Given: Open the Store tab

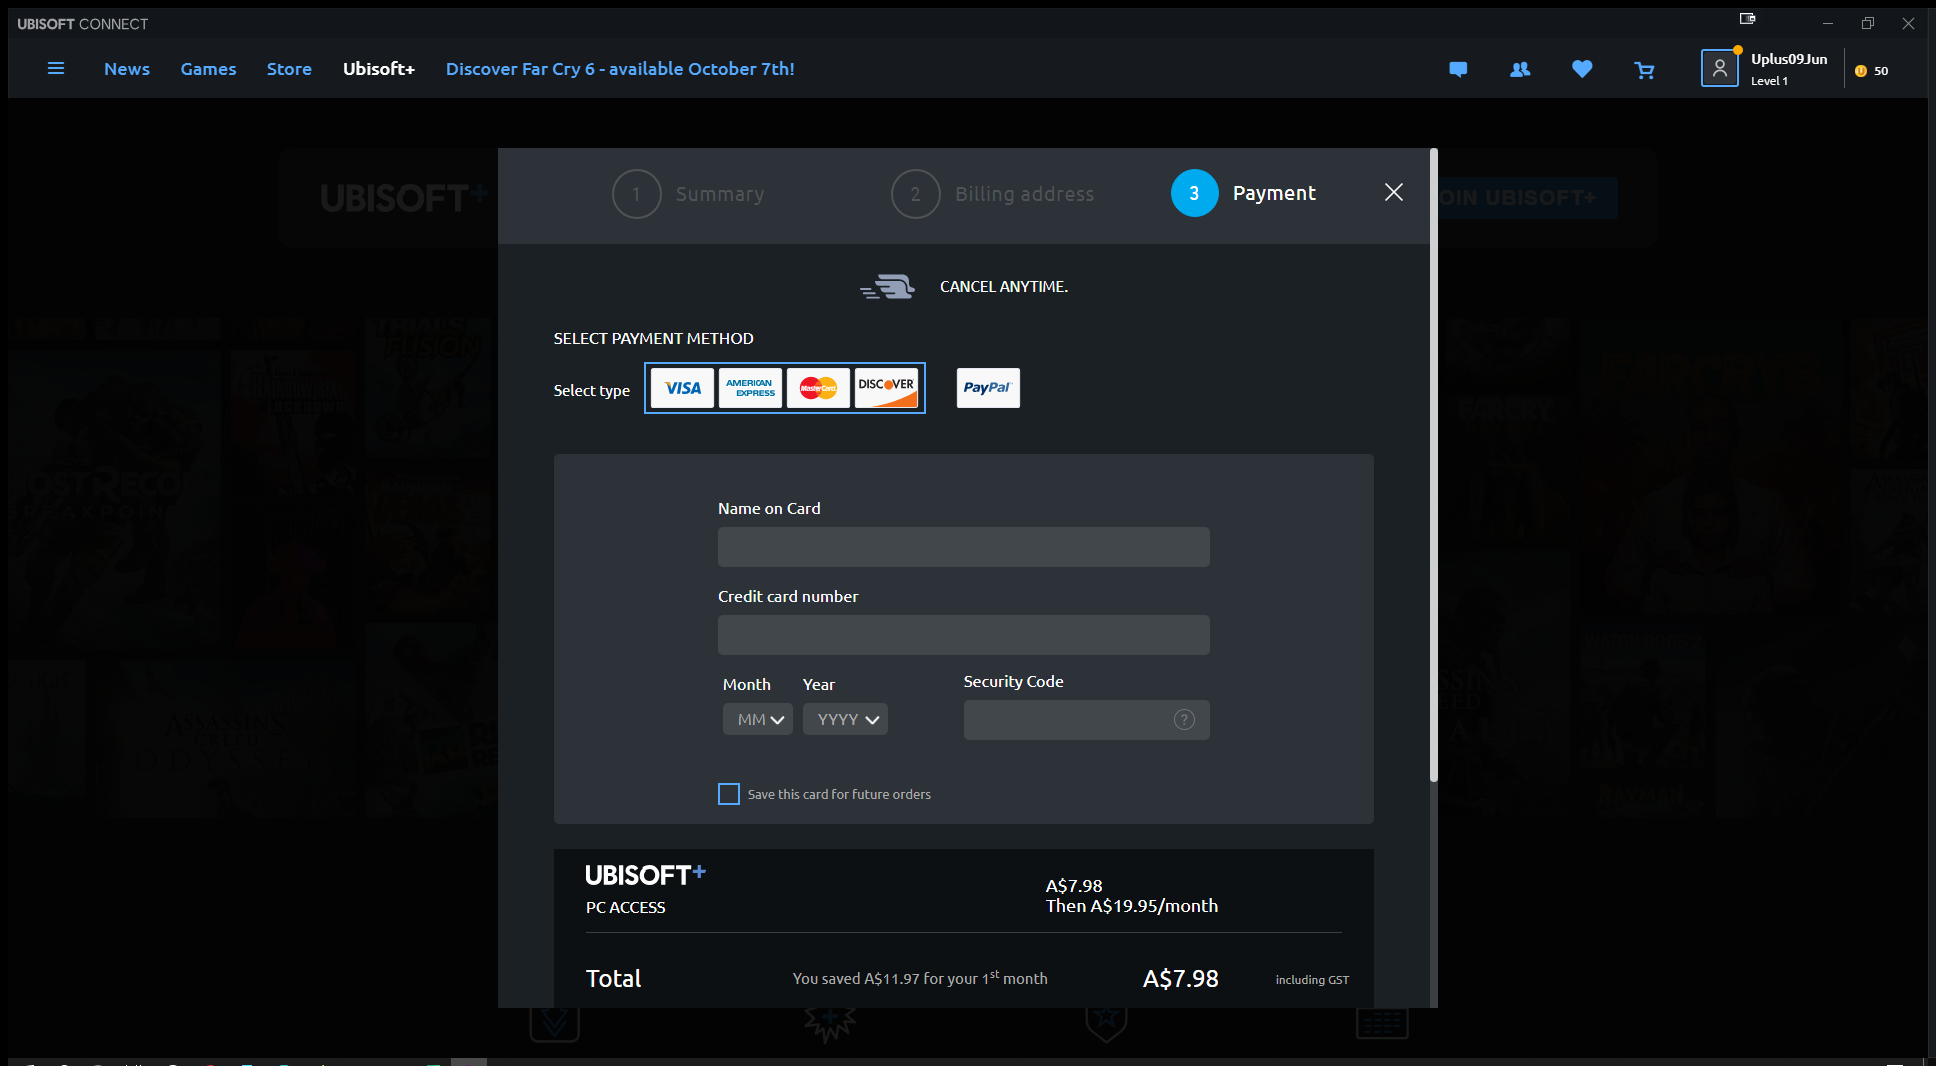Looking at the screenshot, I should coord(289,69).
